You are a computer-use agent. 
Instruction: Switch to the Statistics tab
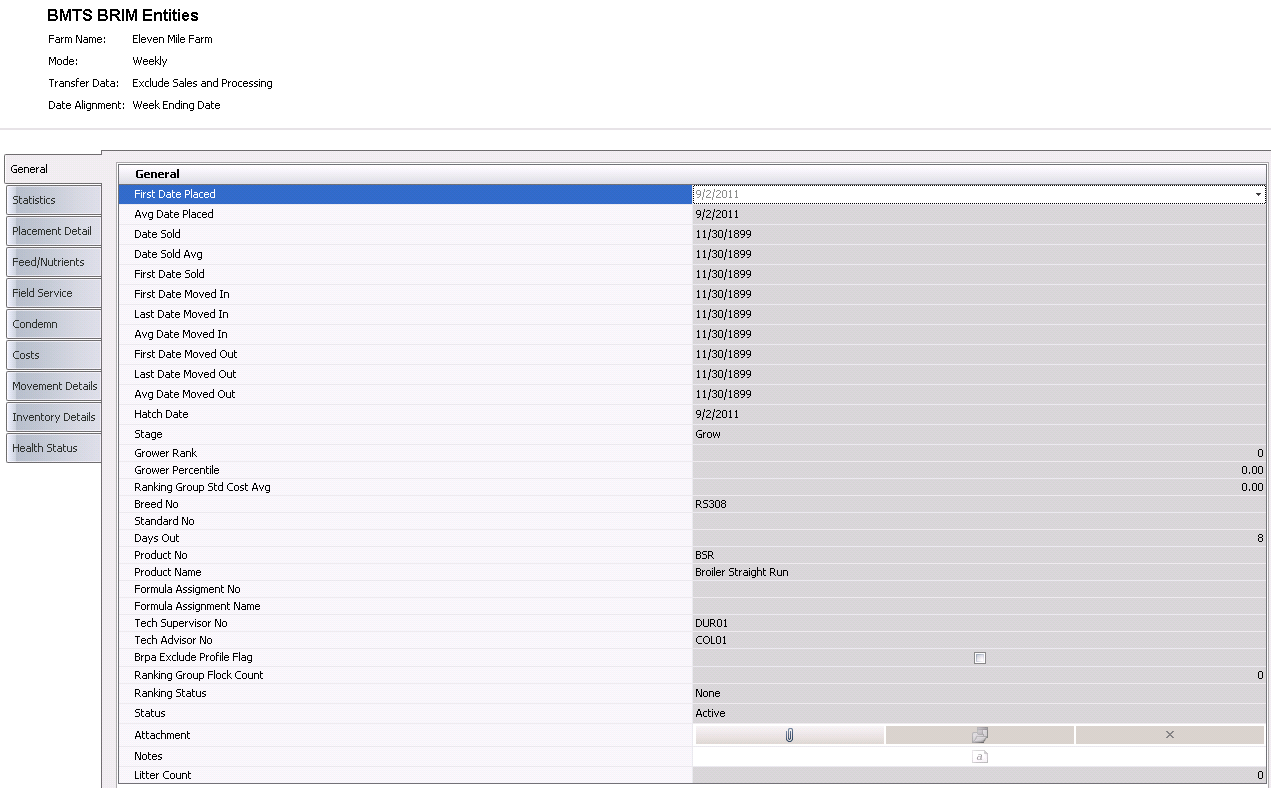point(53,200)
